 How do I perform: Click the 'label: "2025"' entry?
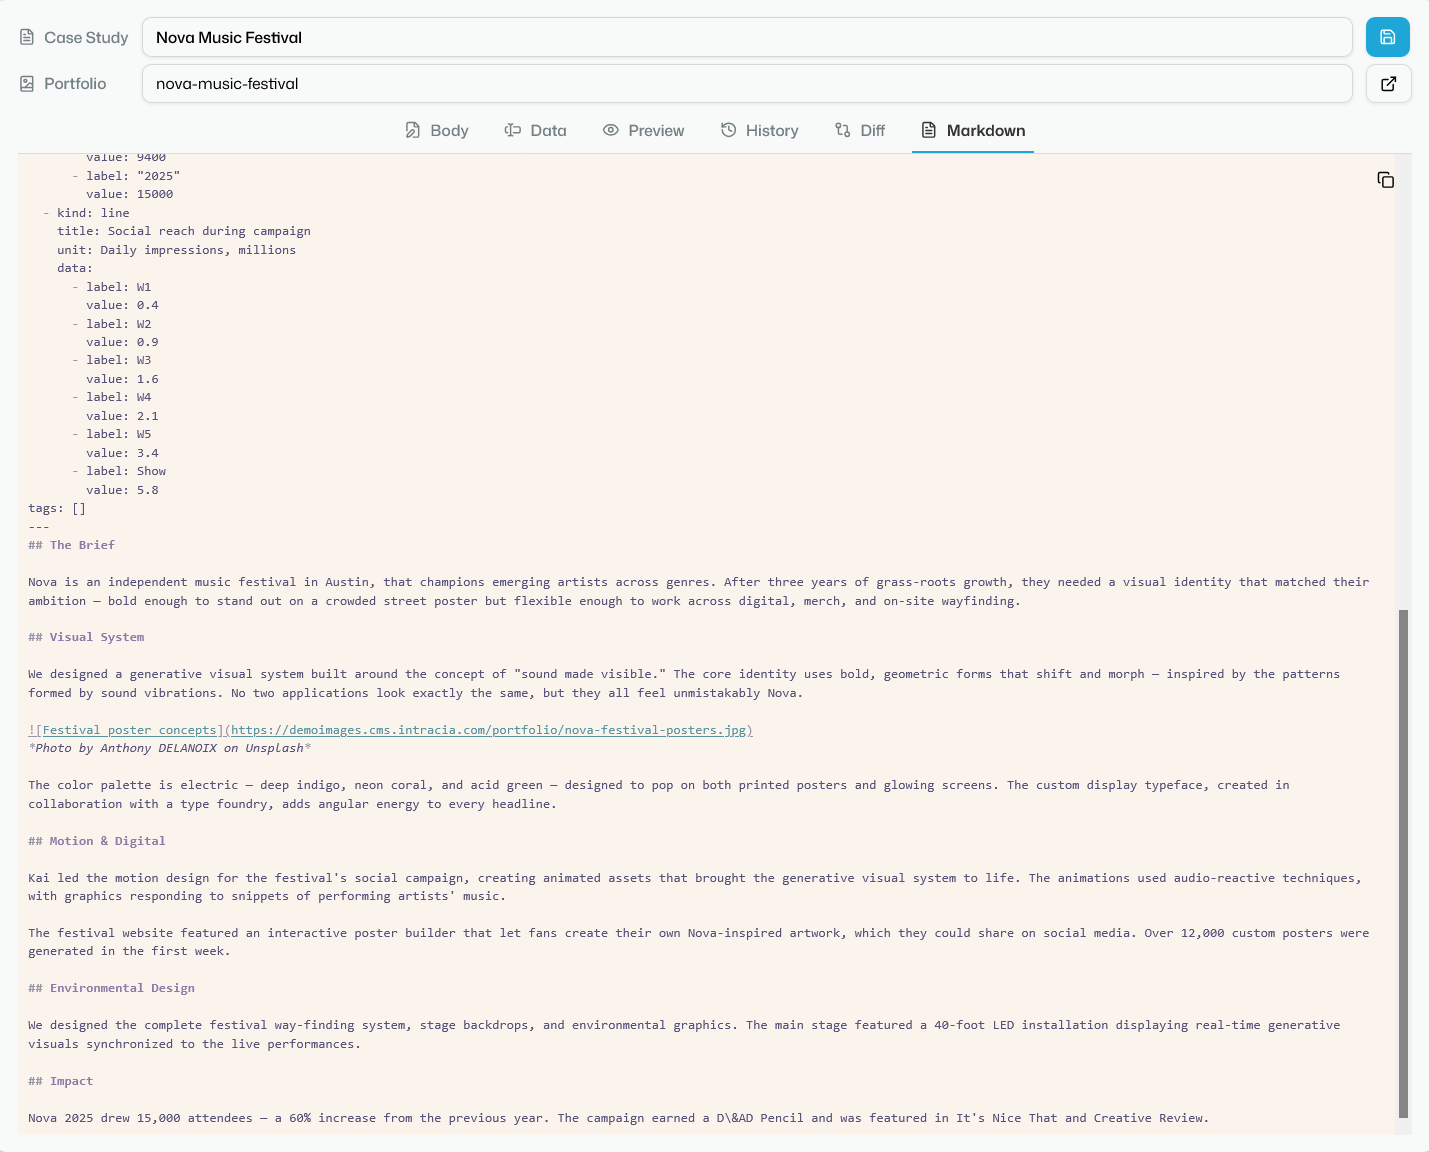coord(133,176)
